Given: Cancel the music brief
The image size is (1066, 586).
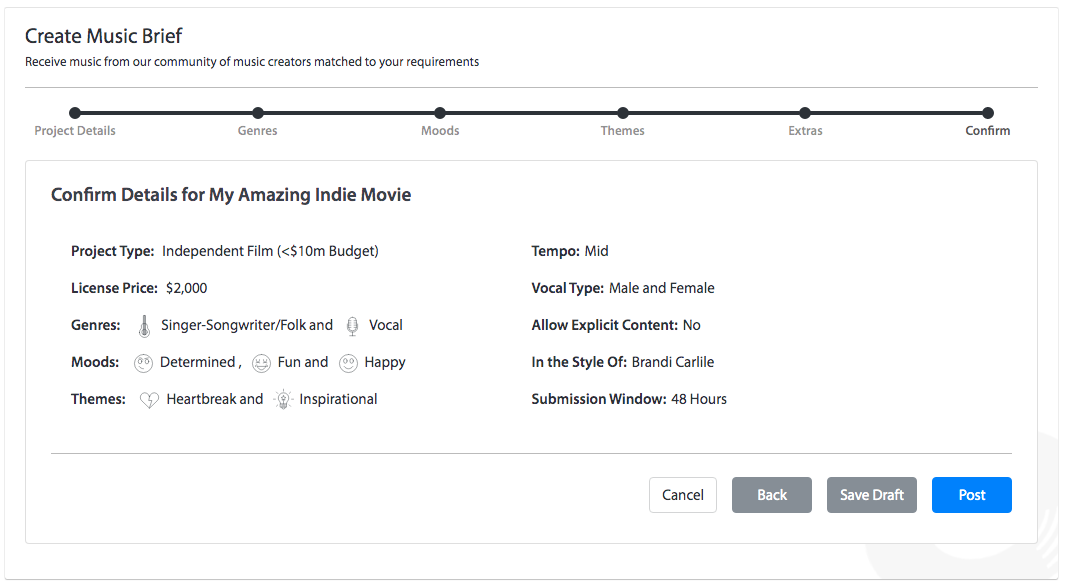Looking at the screenshot, I should tap(683, 495).
